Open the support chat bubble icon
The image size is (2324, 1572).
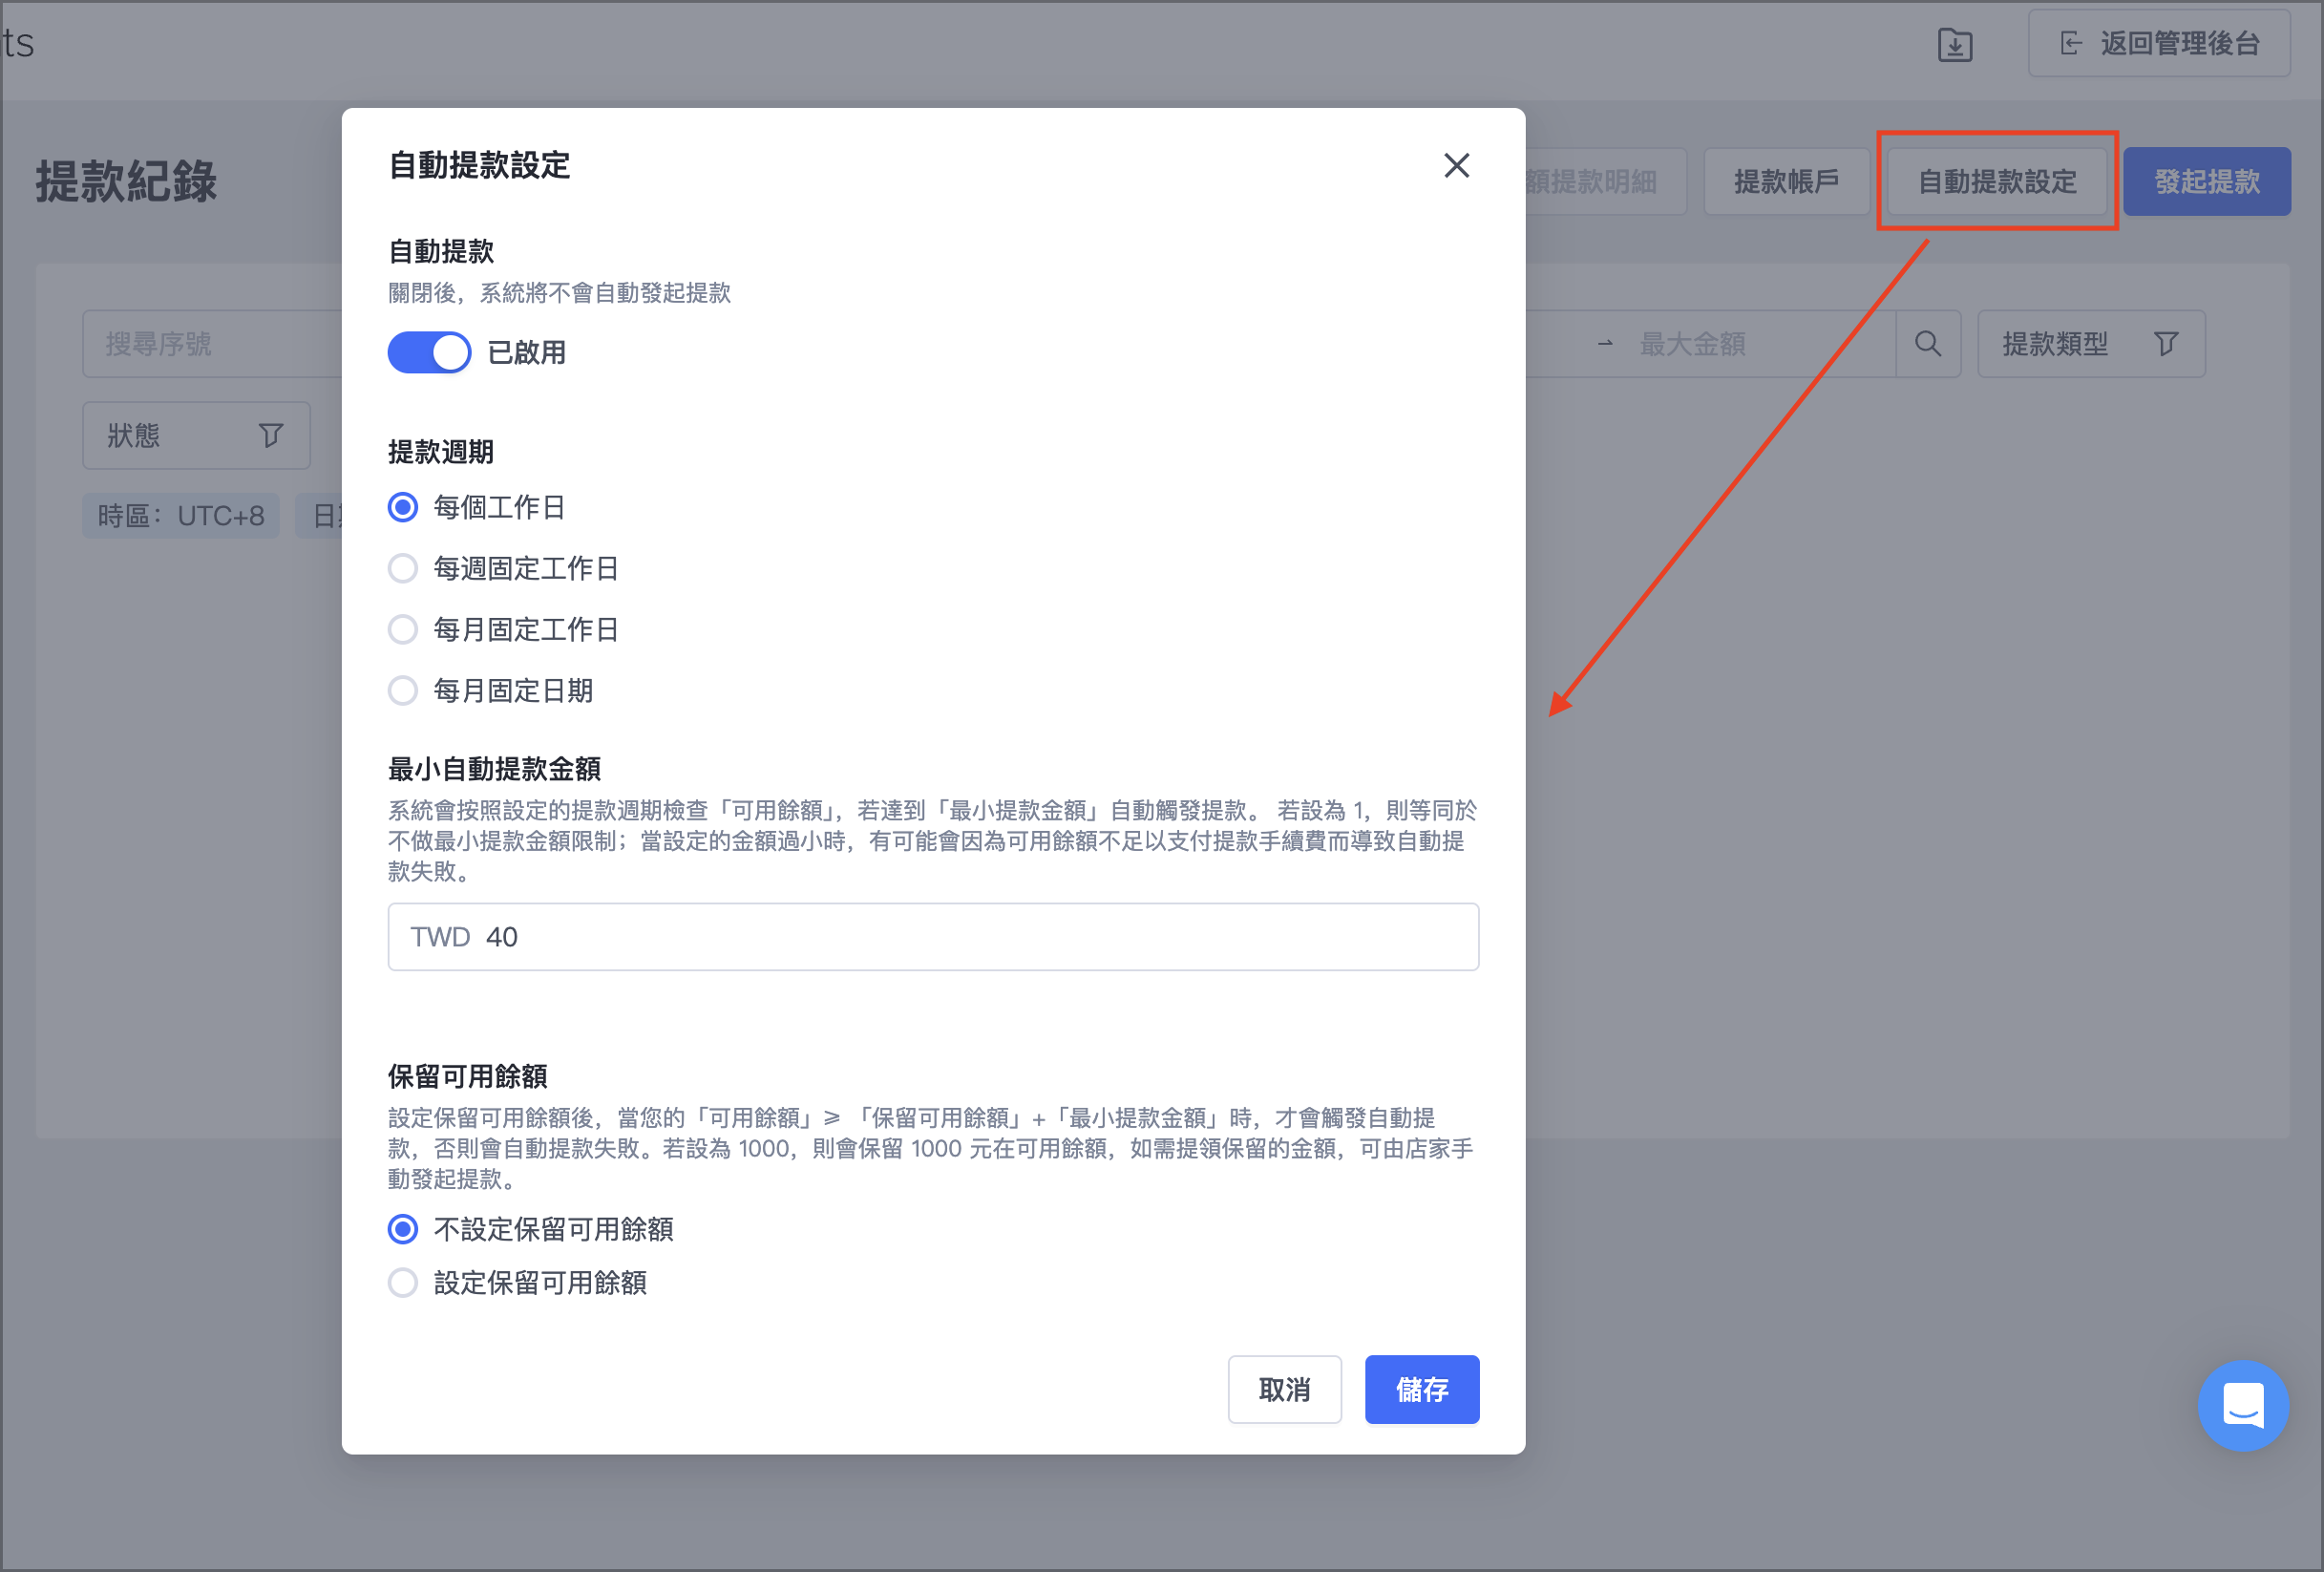2243,1405
